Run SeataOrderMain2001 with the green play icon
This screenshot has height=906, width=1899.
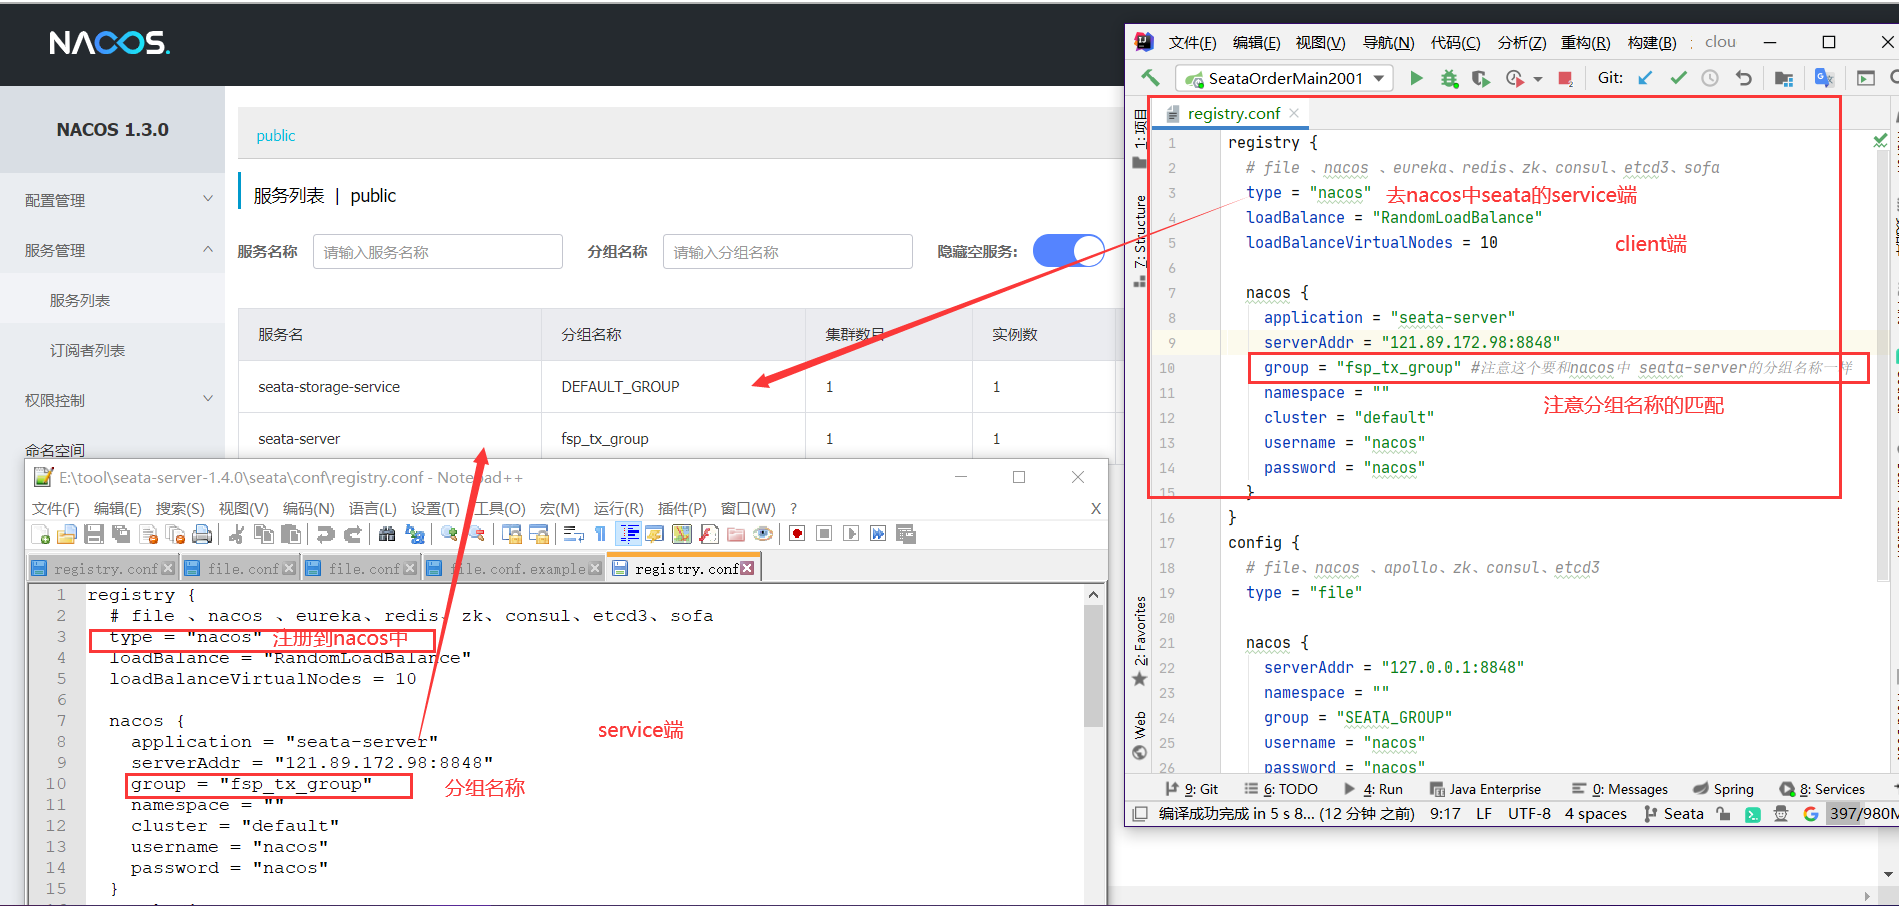(x=1416, y=78)
